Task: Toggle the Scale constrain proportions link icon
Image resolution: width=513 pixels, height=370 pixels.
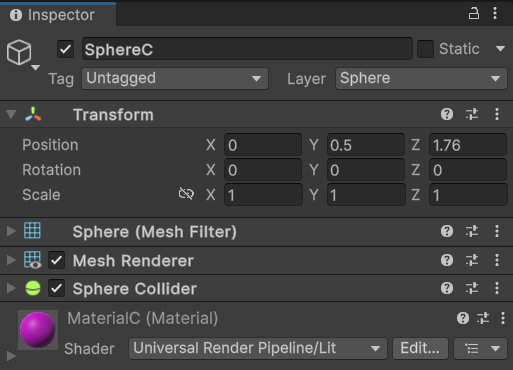Action: coord(186,194)
